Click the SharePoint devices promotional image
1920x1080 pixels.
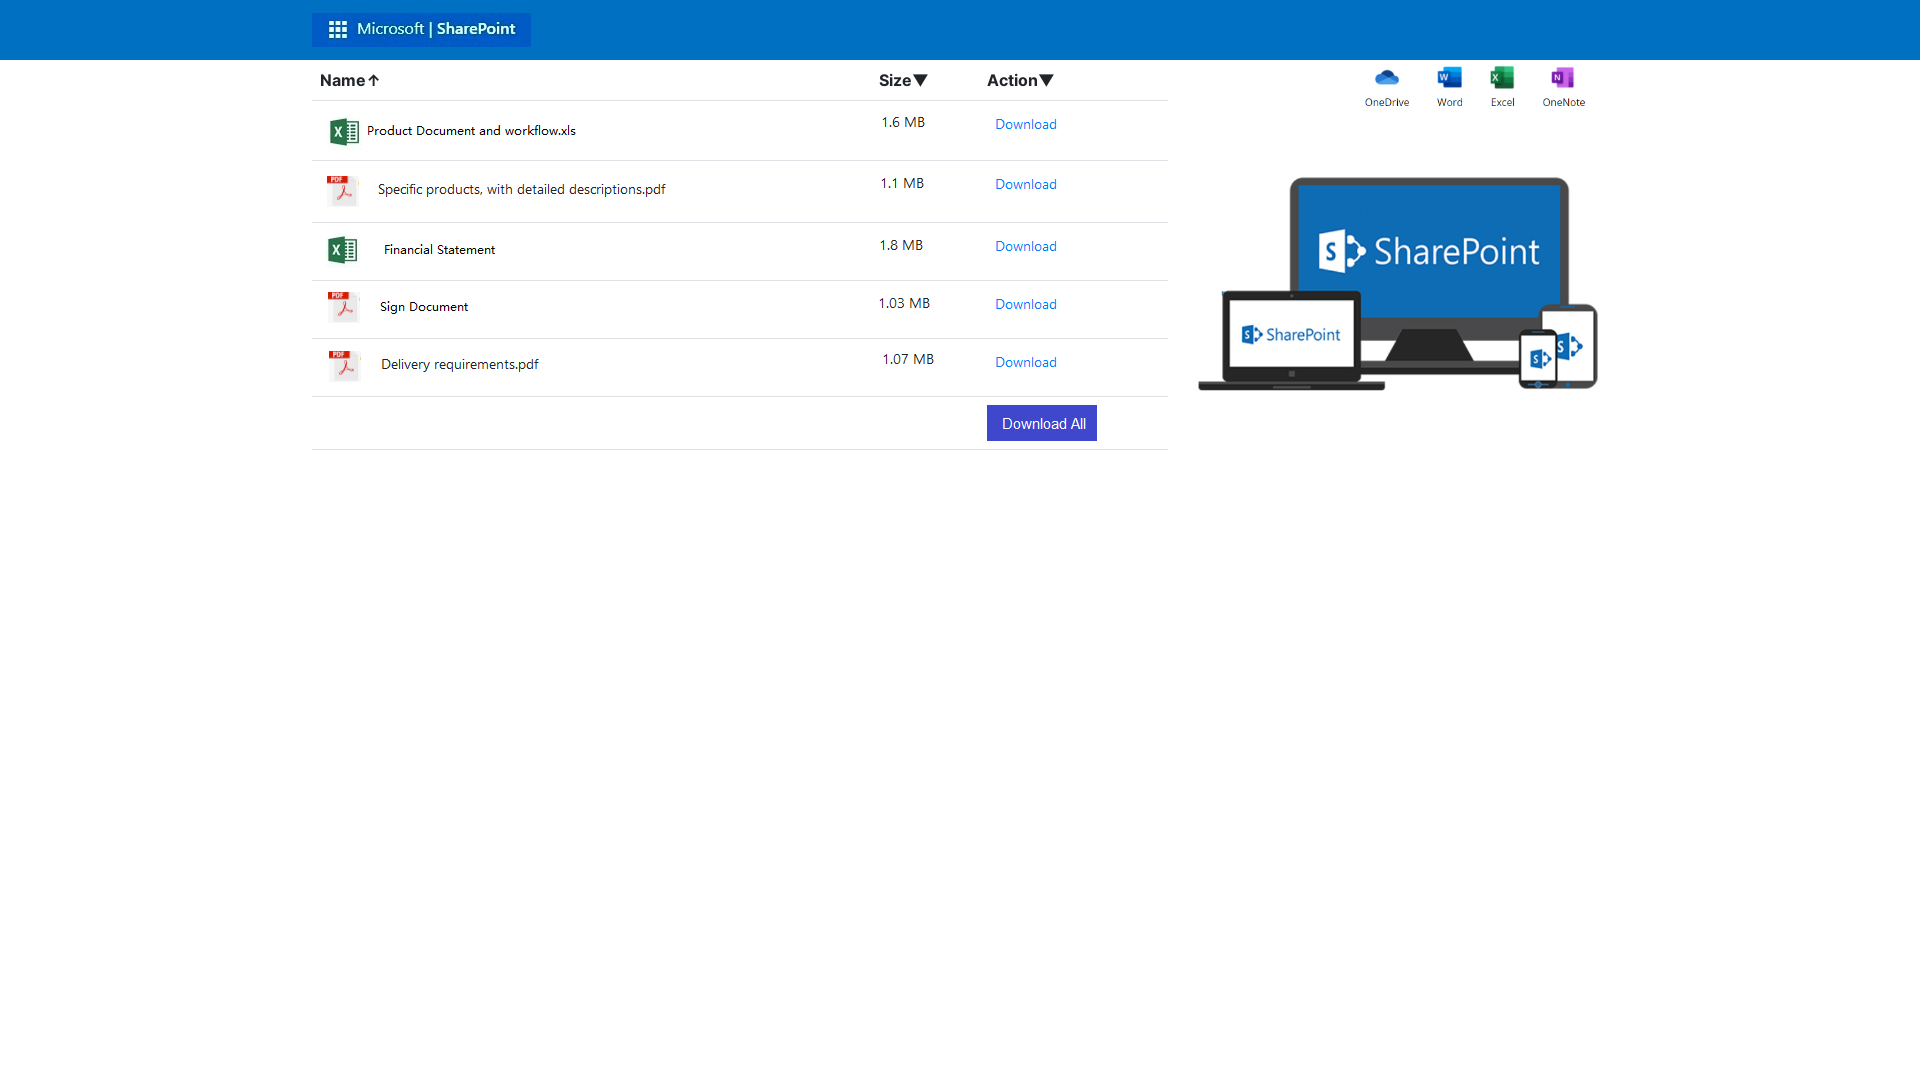[x=1397, y=283]
